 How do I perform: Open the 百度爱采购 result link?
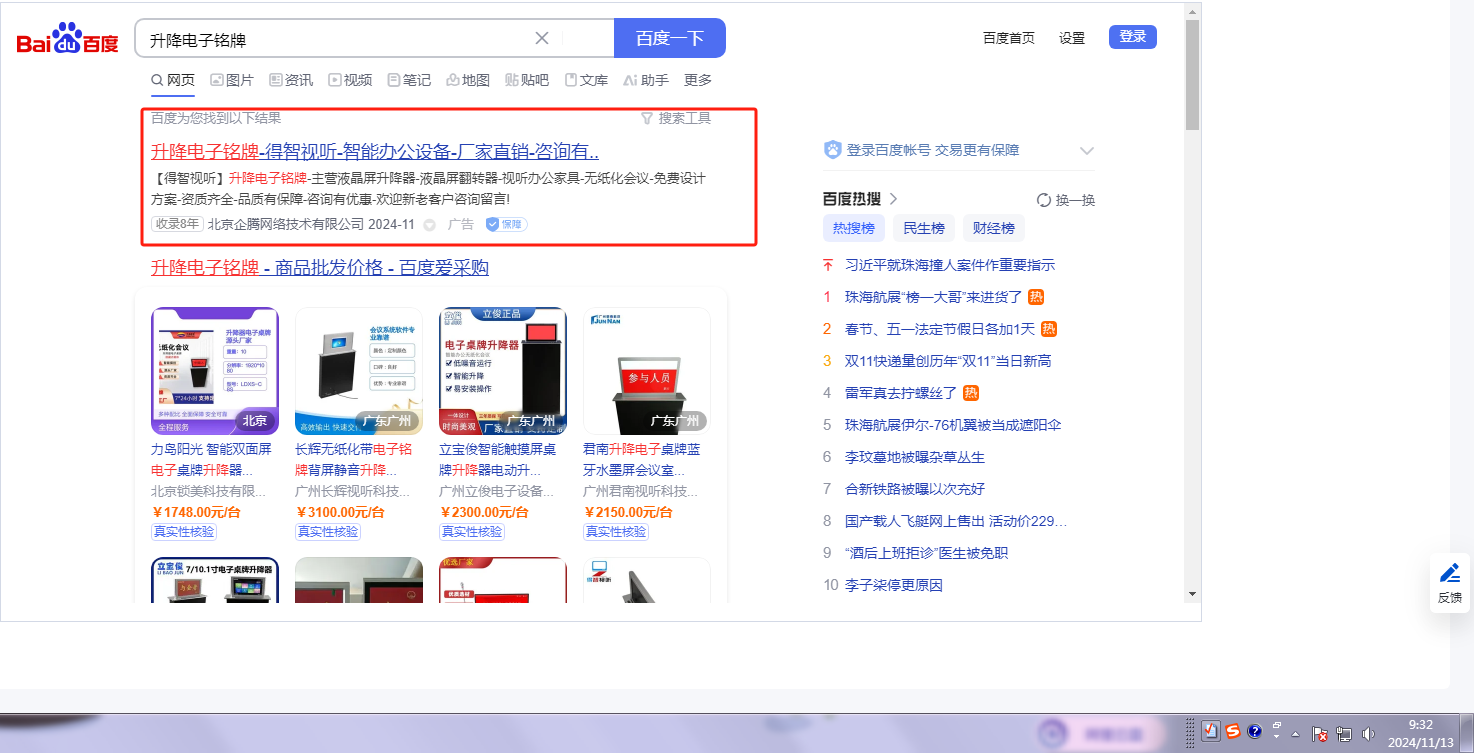[x=320, y=268]
